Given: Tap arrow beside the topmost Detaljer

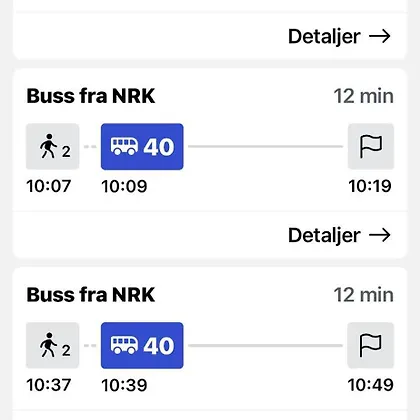Looking at the screenshot, I should [x=380, y=36].
